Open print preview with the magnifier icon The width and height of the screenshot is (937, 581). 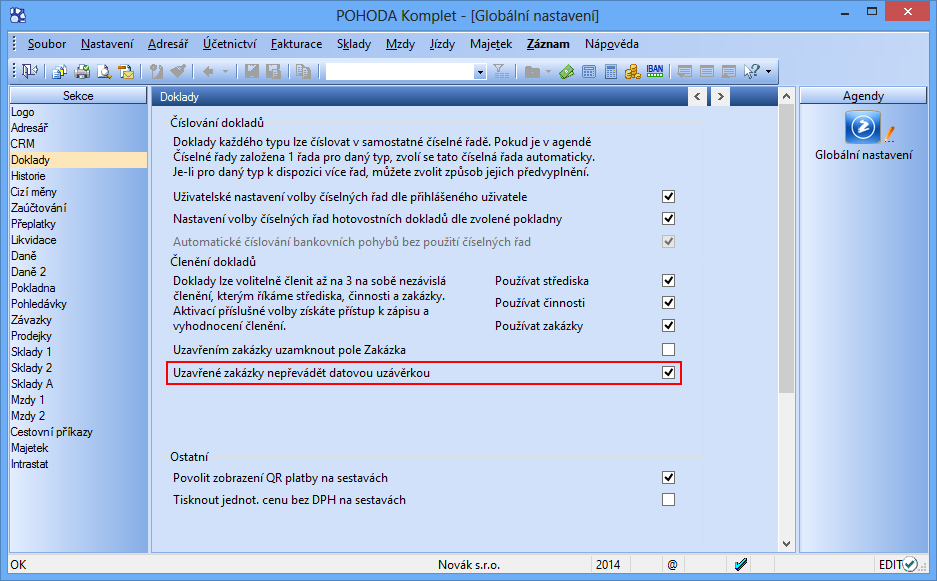click(105, 72)
